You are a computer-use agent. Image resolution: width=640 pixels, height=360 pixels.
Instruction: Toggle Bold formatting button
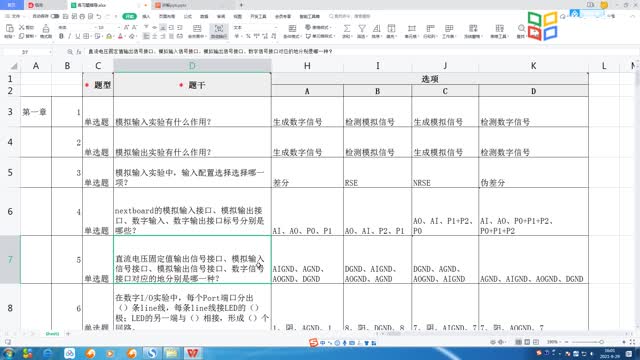(61, 36)
